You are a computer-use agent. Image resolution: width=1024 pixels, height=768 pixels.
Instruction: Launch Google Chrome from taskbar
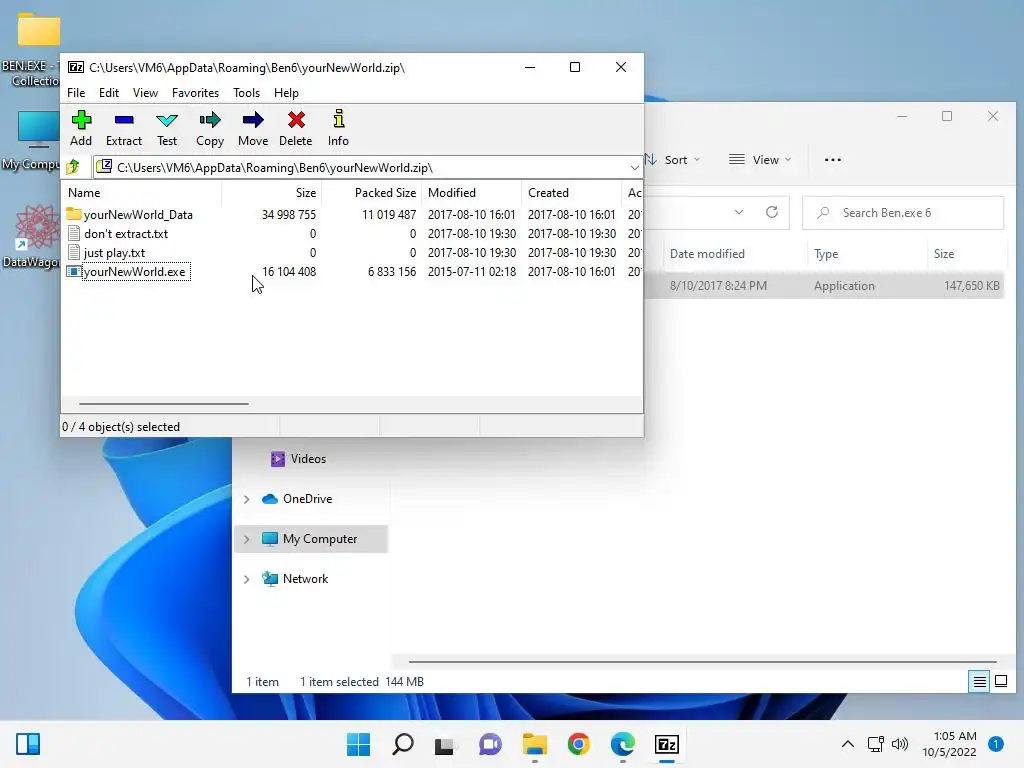pyautogui.click(x=579, y=744)
